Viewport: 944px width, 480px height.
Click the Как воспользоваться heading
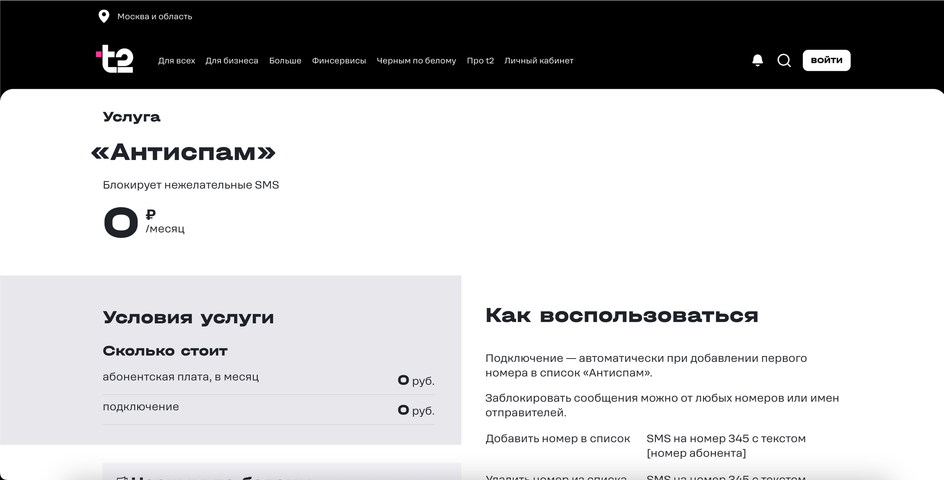tap(622, 316)
